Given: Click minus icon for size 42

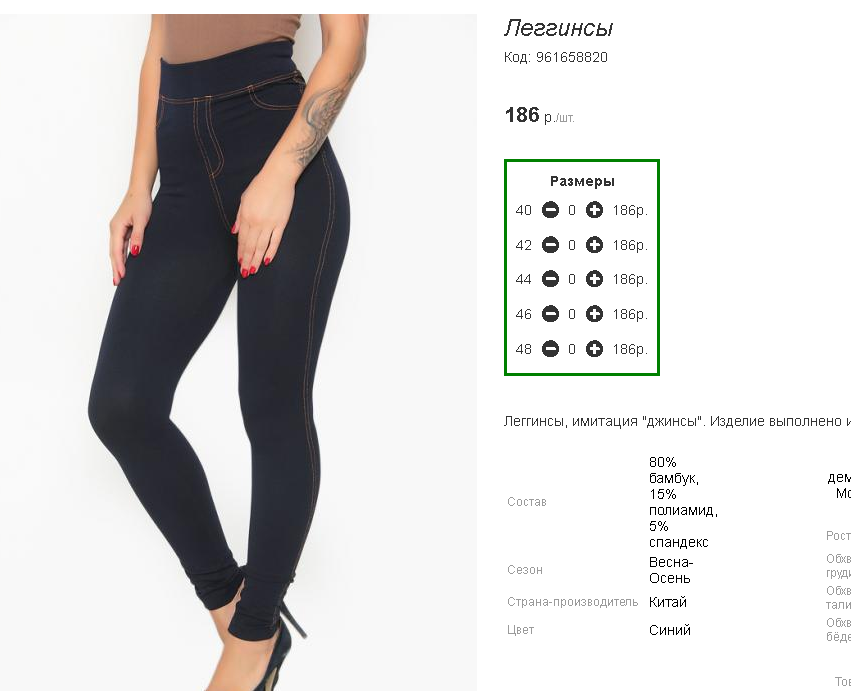Looking at the screenshot, I should 550,245.
